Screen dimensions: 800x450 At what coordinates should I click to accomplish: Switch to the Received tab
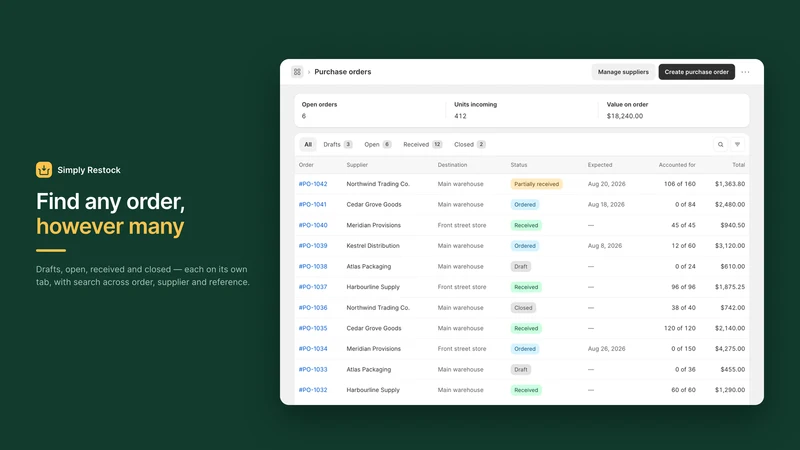point(422,144)
